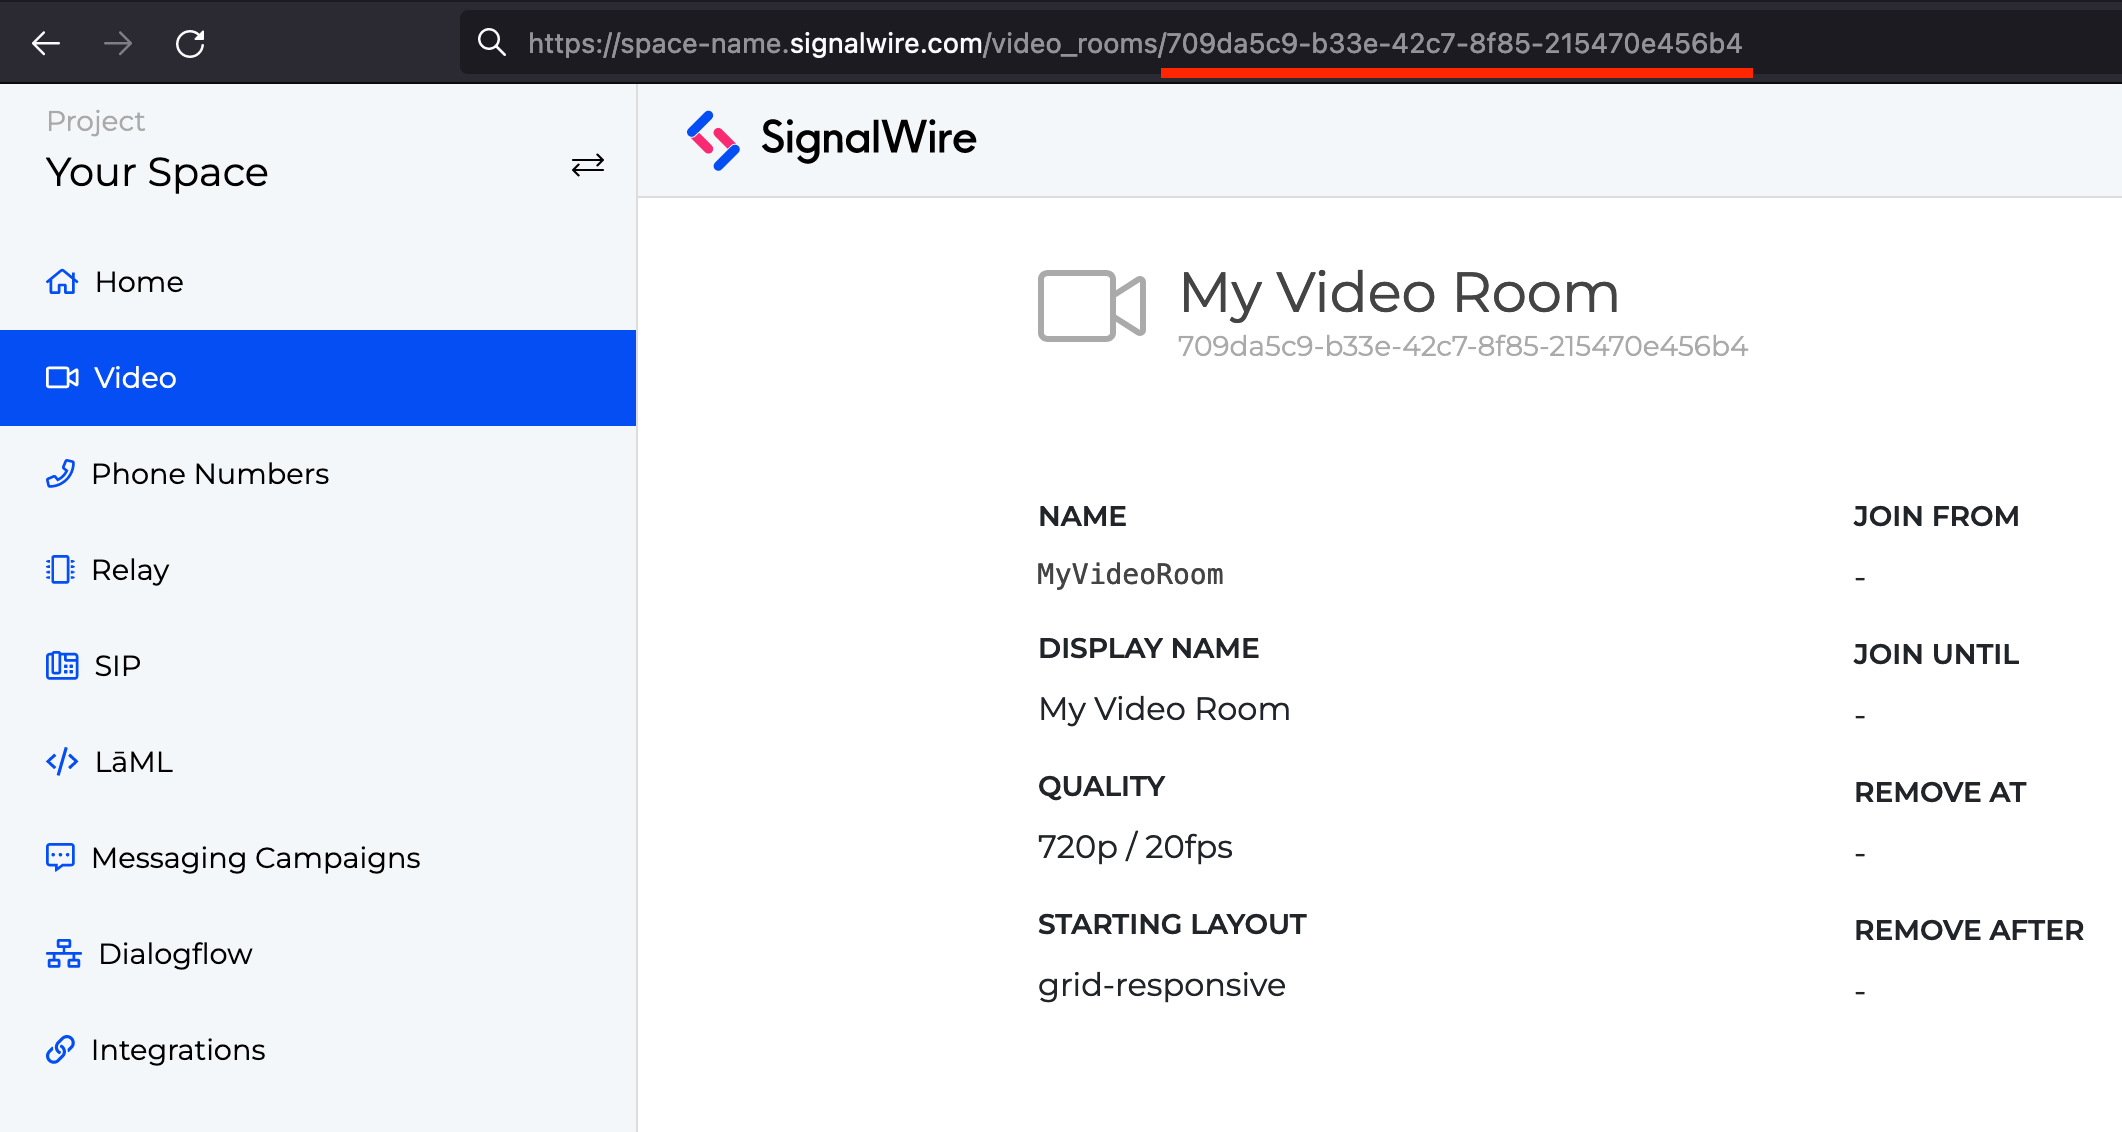Click the Relay device icon
The height and width of the screenshot is (1132, 2122).
click(x=62, y=569)
